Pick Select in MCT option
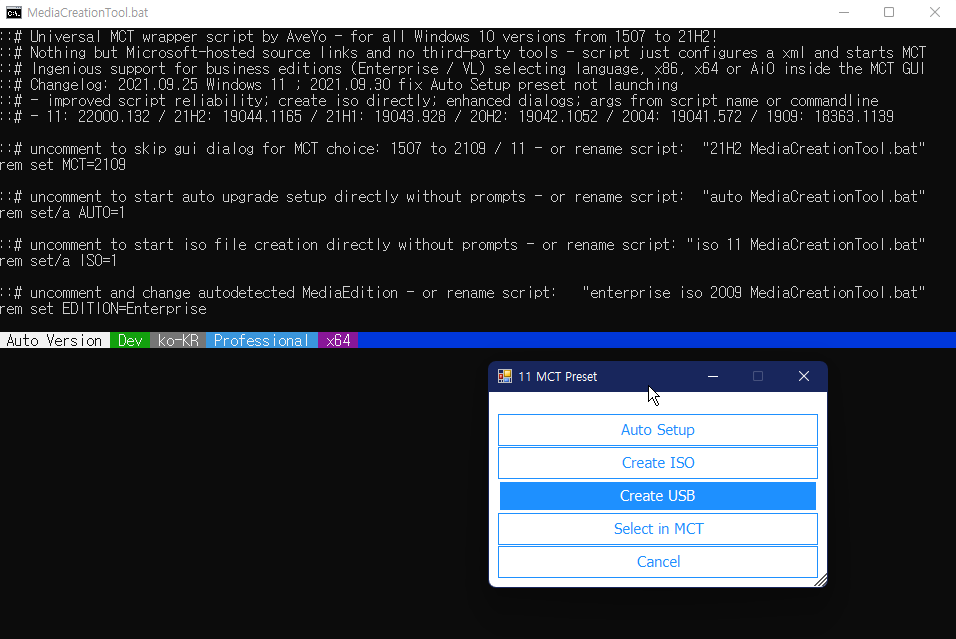Image resolution: width=956 pixels, height=639 pixels. tap(657, 529)
